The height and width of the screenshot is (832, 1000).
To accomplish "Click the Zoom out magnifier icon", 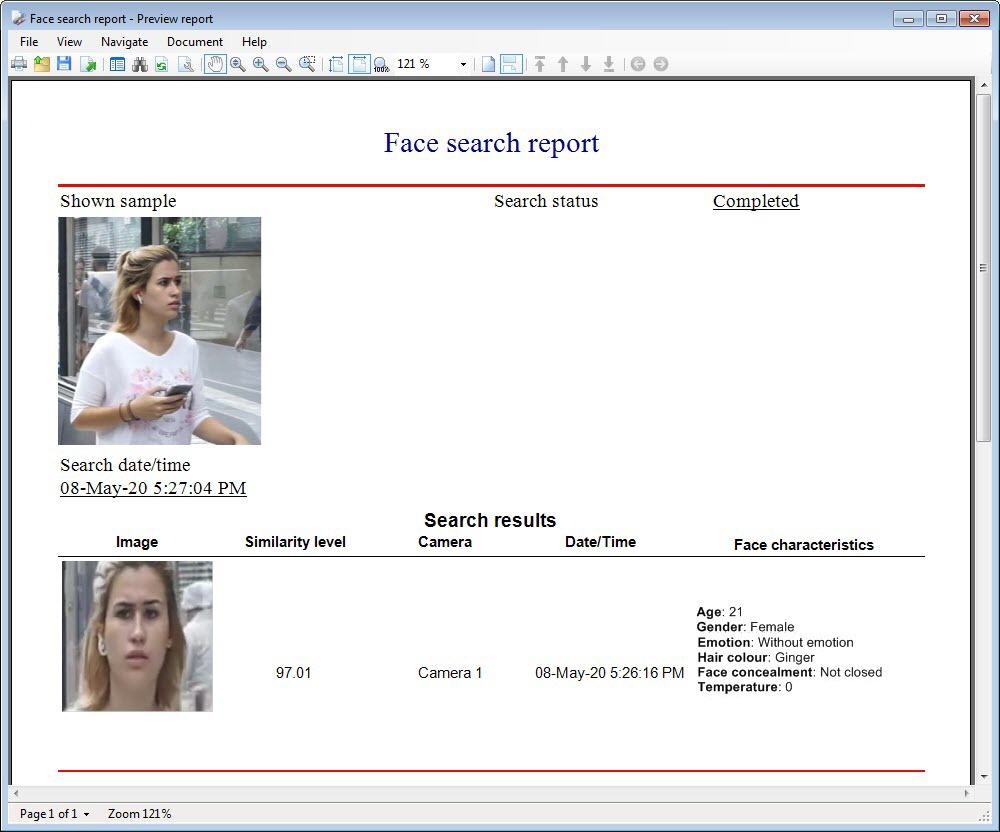I will tap(284, 64).
